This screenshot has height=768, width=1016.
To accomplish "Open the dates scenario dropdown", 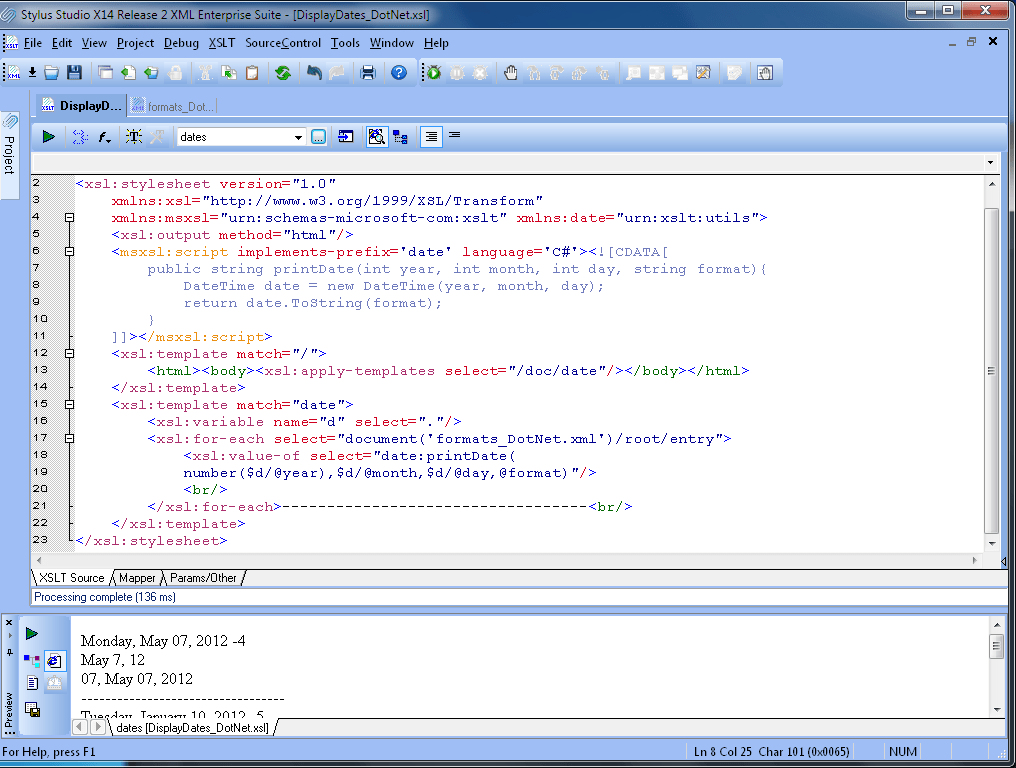I will click(298, 137).
